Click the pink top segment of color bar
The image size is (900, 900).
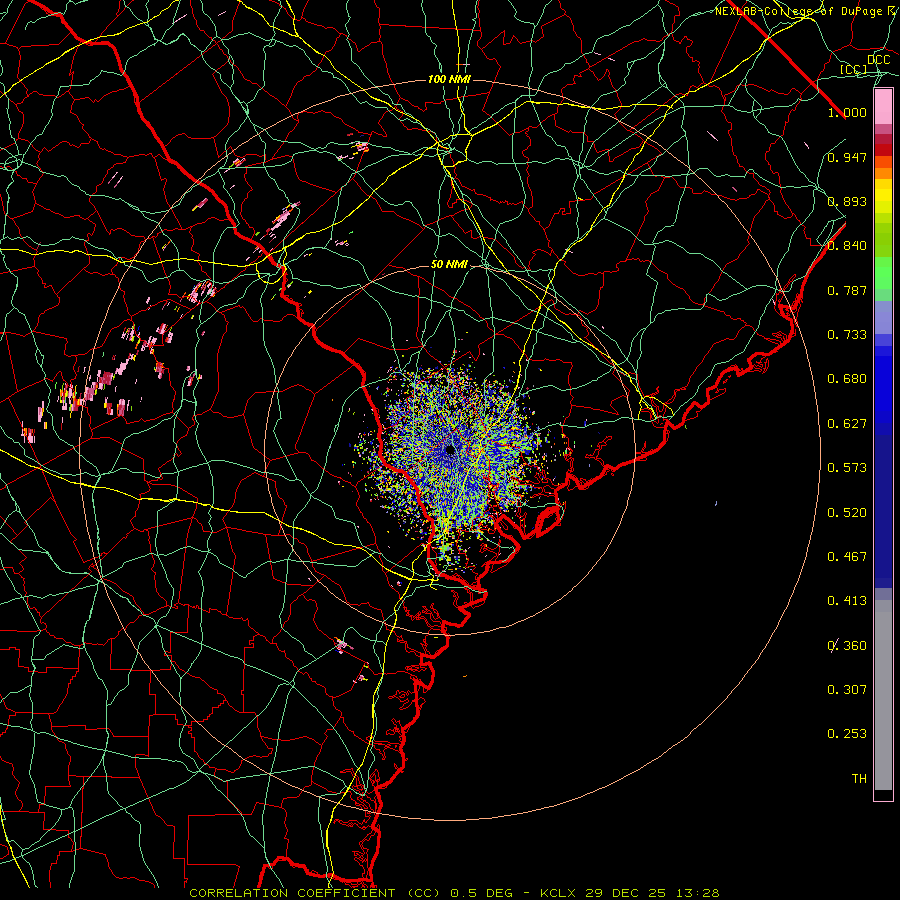pos(883,107)
